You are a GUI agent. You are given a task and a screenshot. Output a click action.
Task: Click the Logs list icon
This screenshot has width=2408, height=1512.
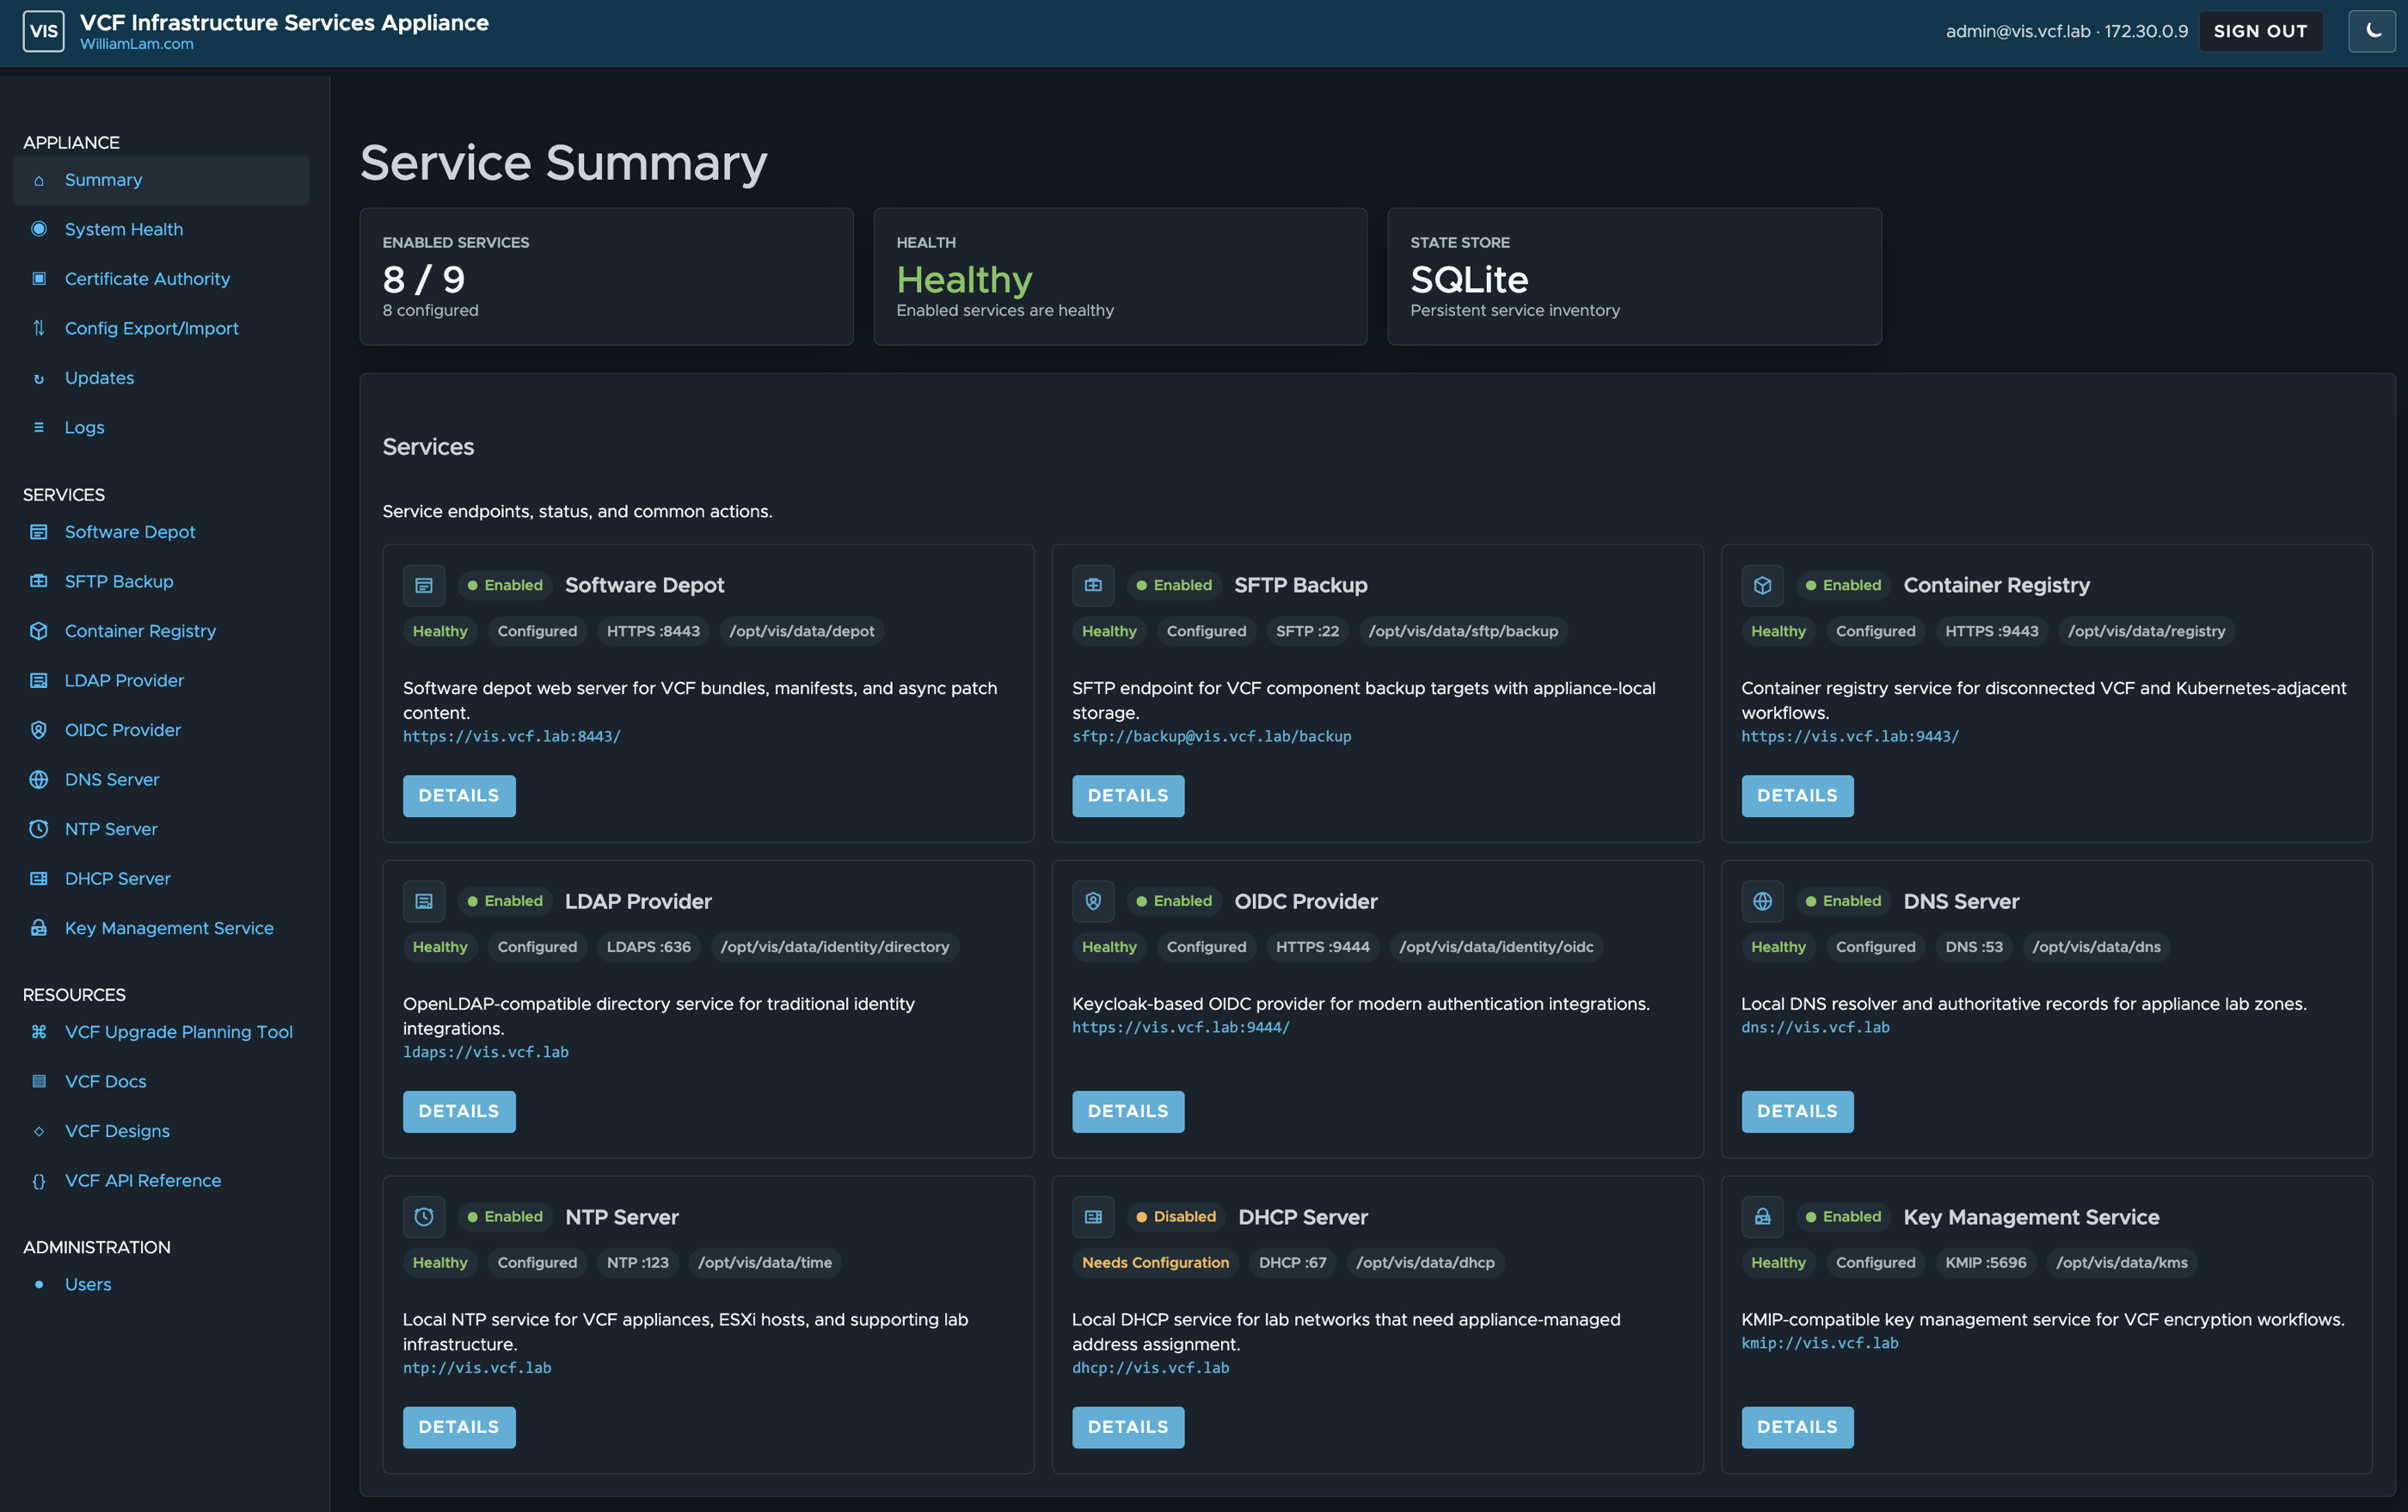[39, 427]
